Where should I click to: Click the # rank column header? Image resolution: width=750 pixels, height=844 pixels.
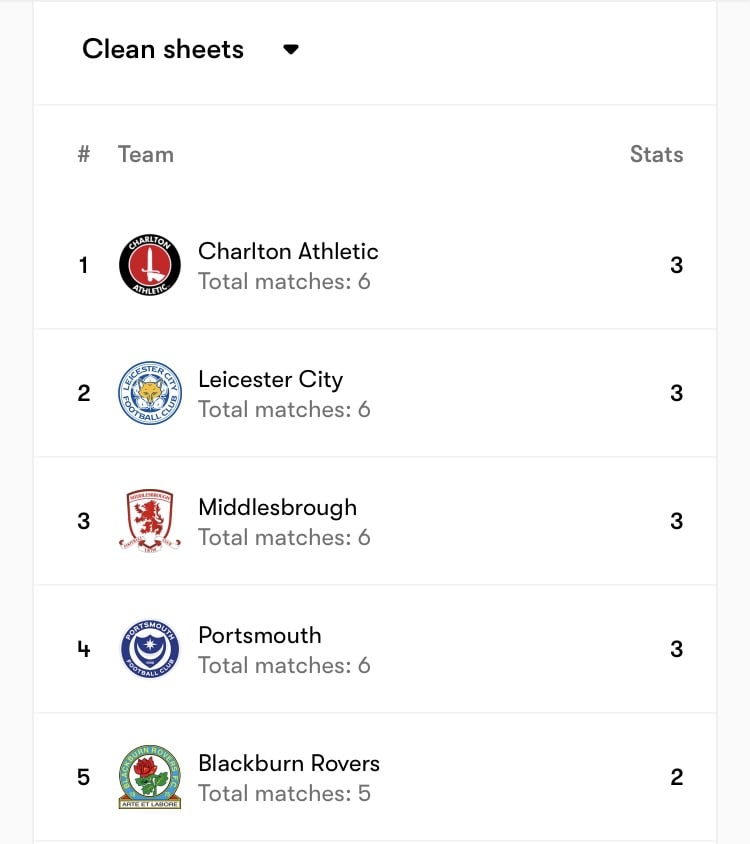pos(83,154)
